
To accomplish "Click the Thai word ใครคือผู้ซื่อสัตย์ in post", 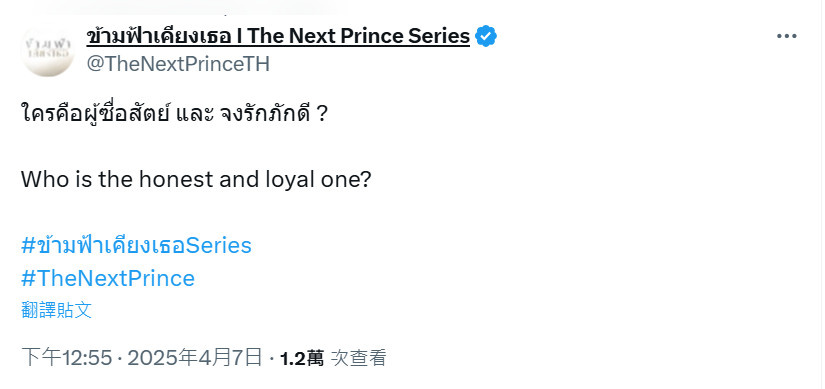I will point(95,114).
